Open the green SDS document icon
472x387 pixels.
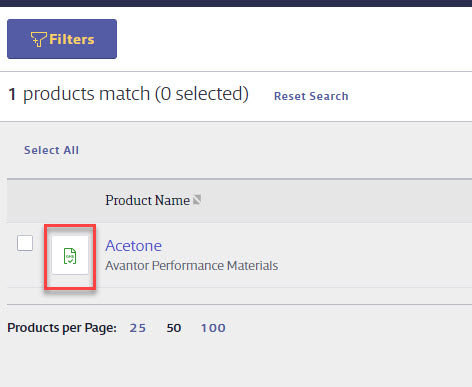point(70,256)
